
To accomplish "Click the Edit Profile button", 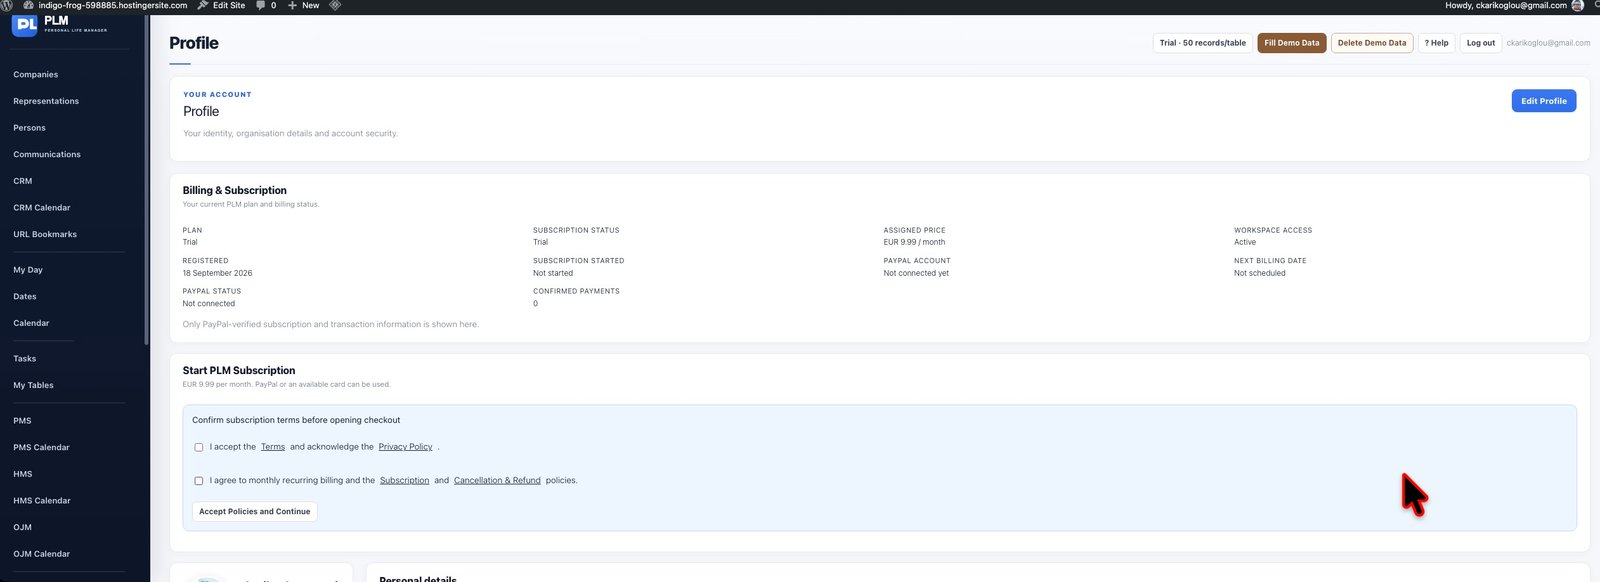I will pyautogui.click(x=1543, y=101).
